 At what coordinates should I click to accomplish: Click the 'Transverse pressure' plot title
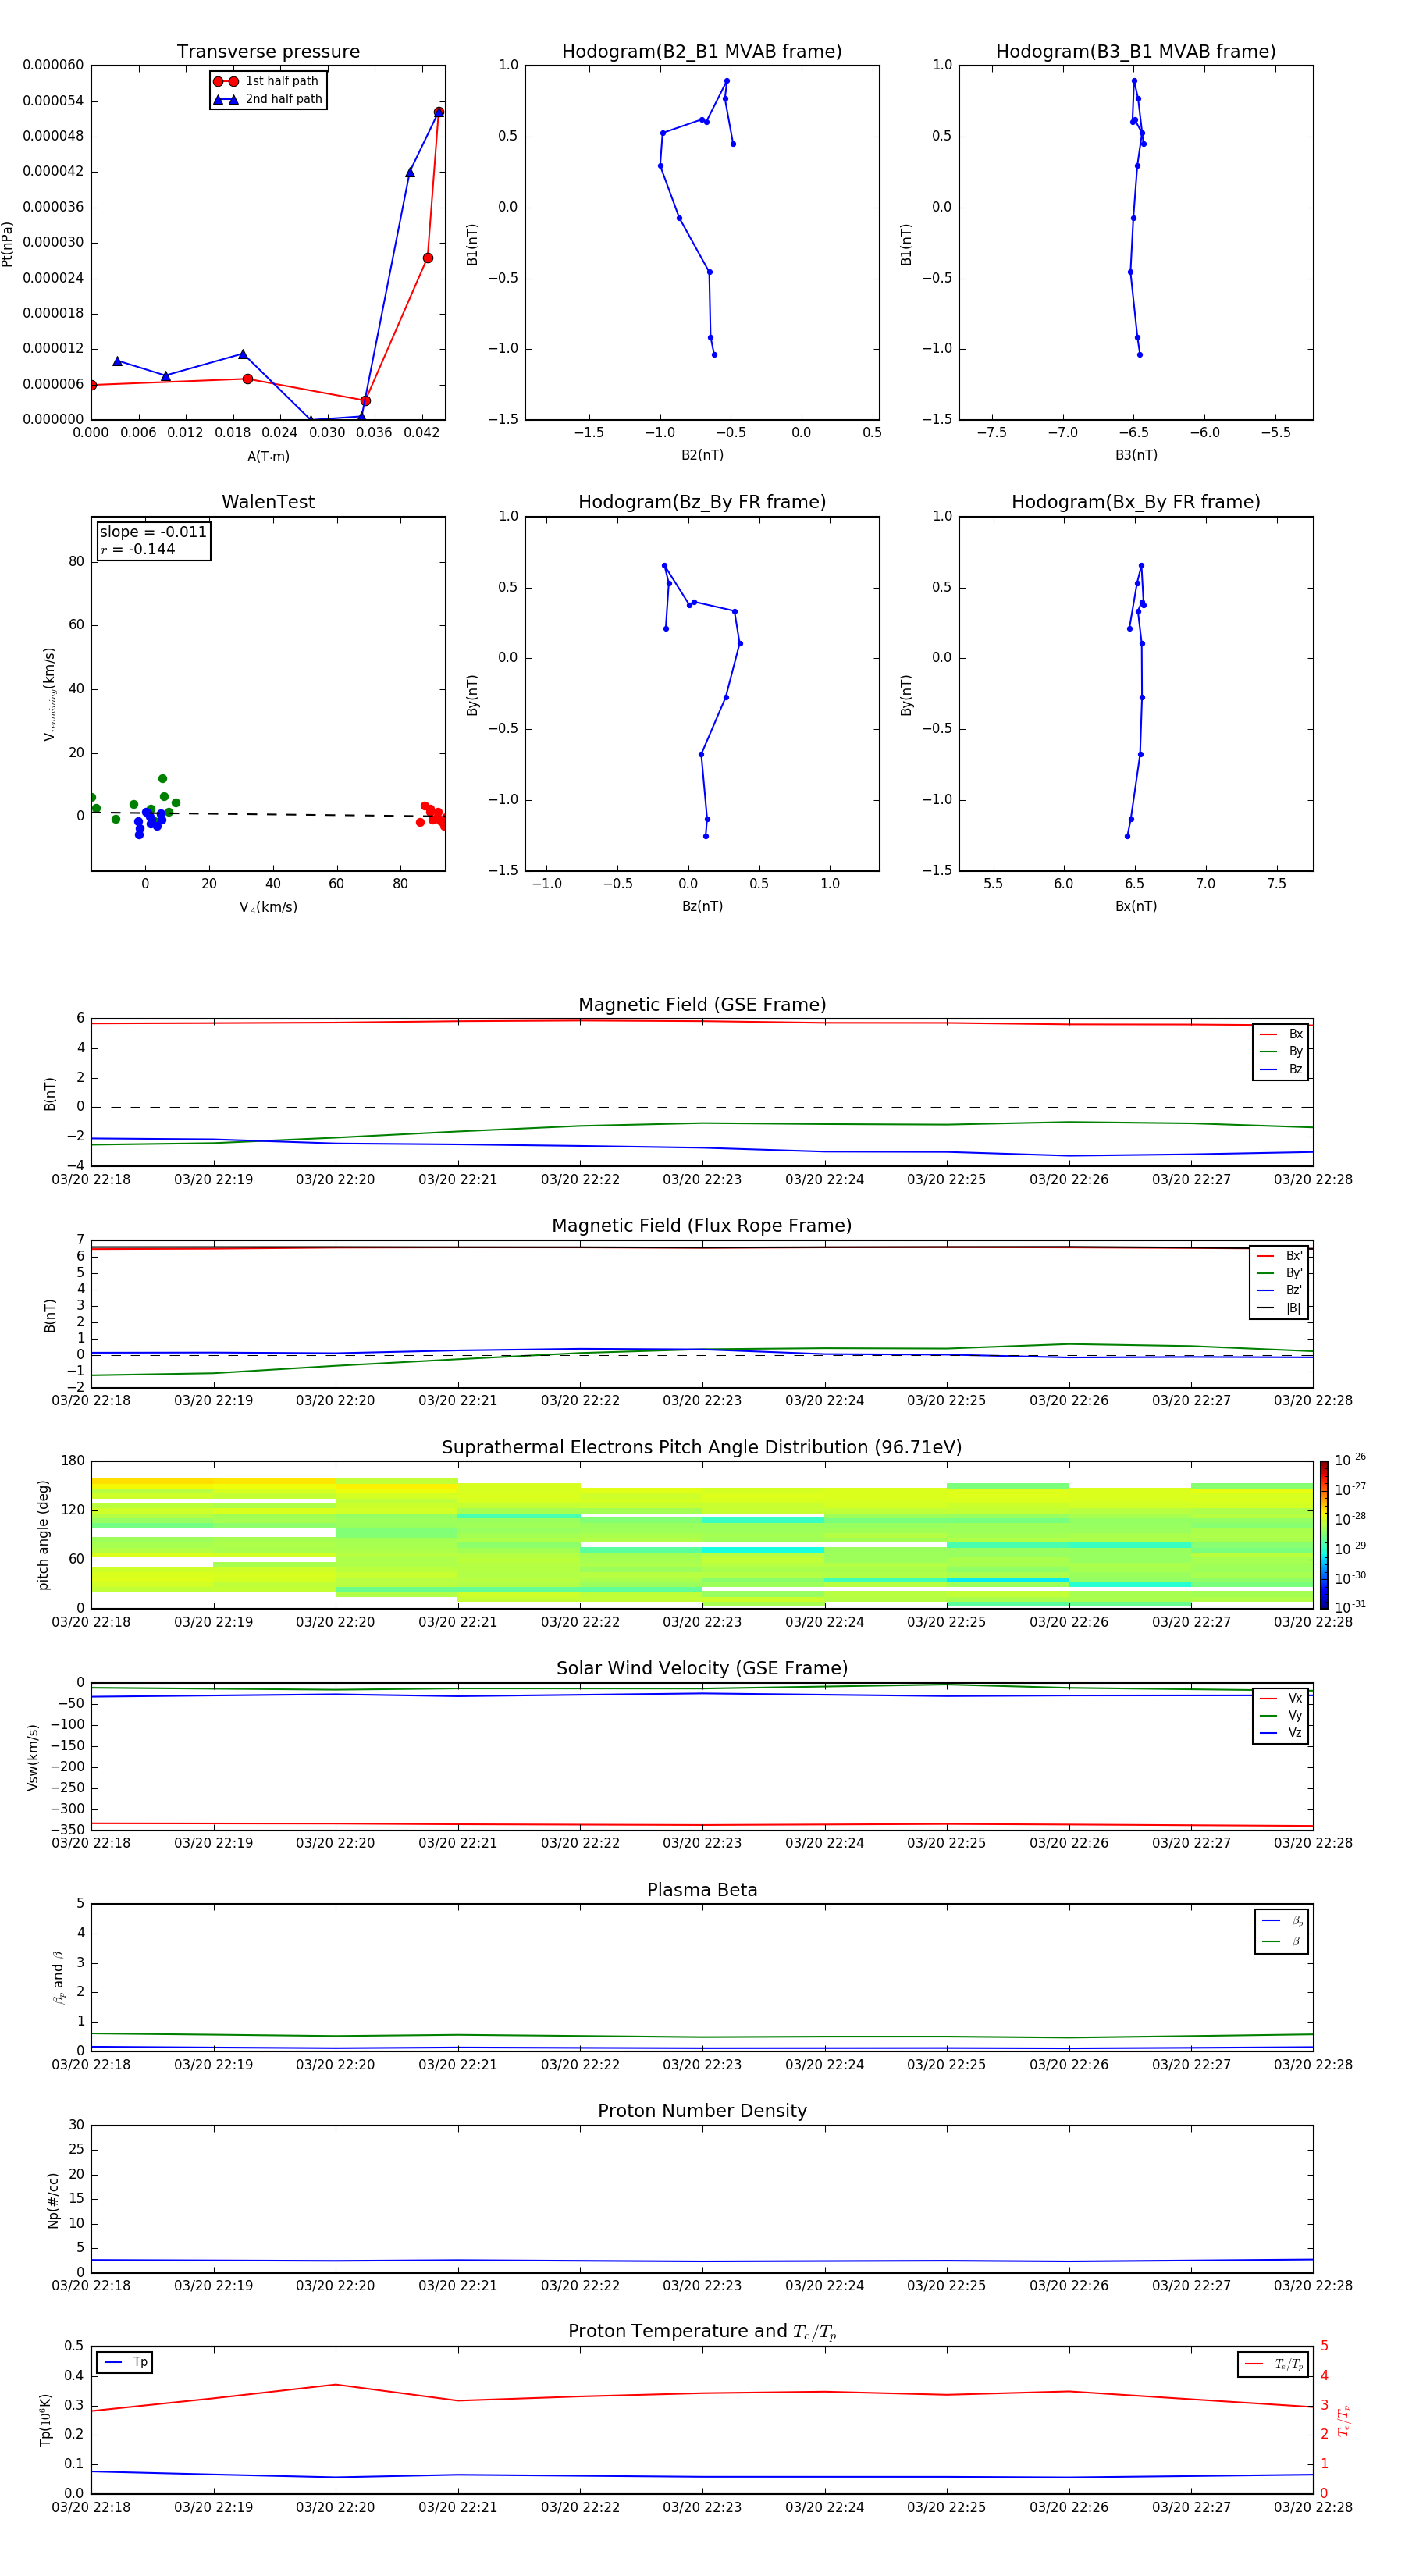coord(268,52)
